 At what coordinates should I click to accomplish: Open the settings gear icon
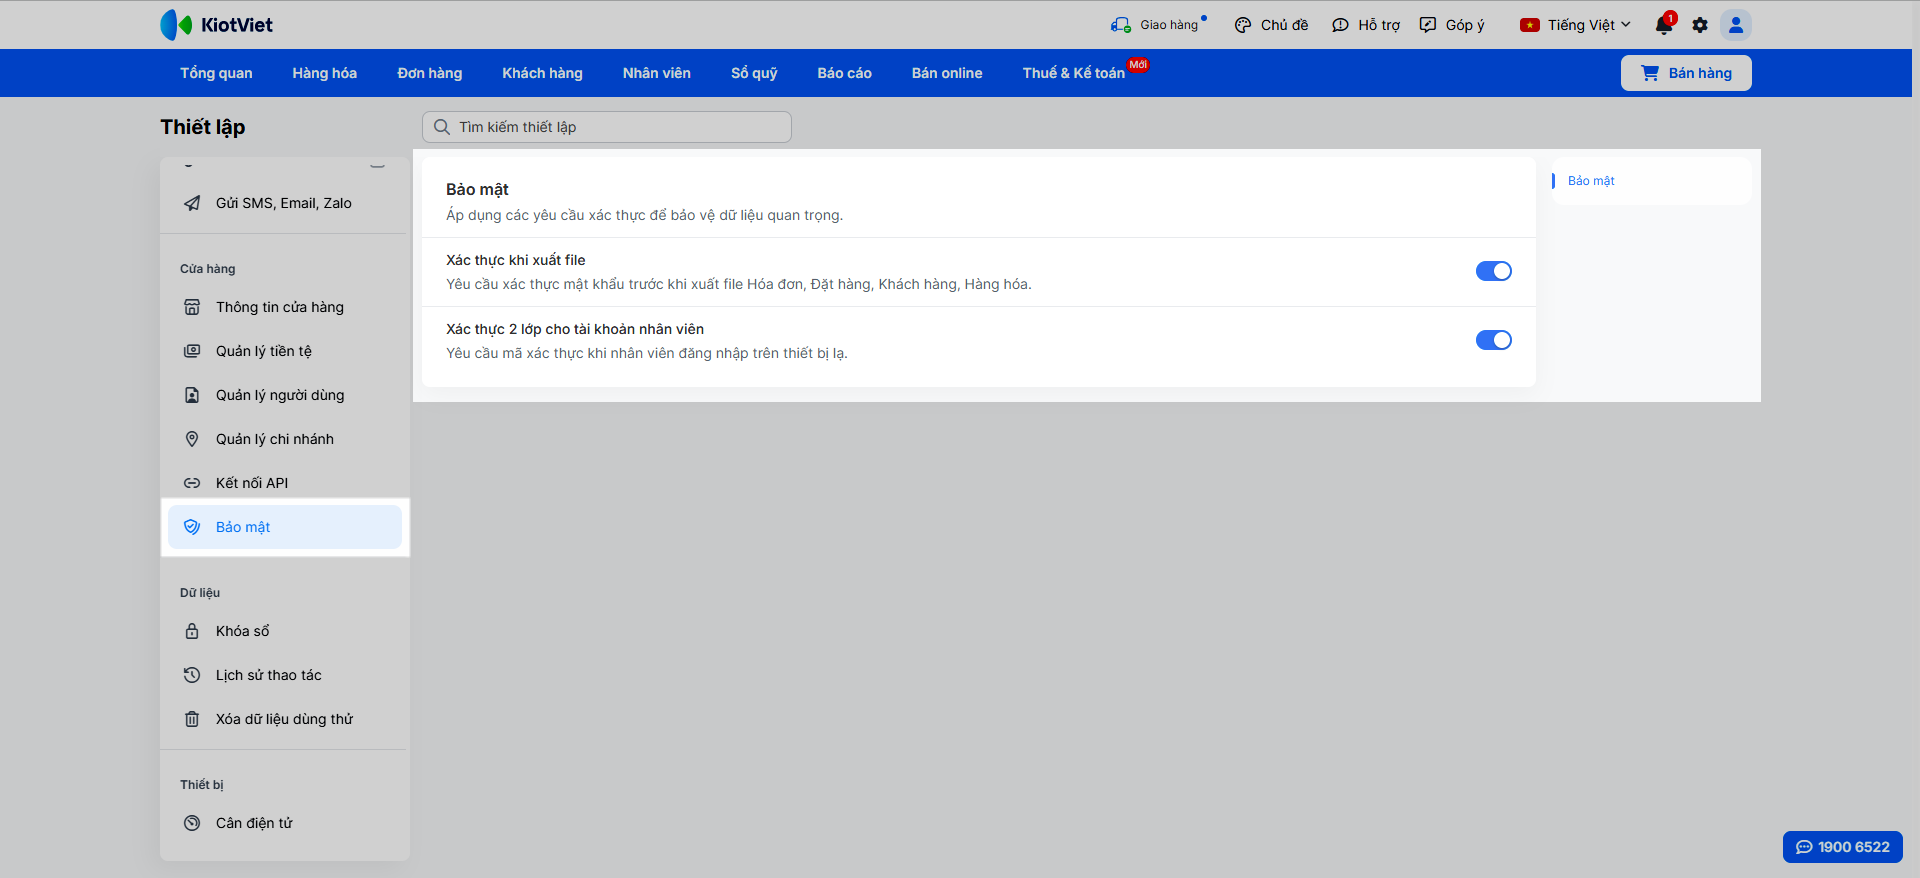pos(1700,25)
